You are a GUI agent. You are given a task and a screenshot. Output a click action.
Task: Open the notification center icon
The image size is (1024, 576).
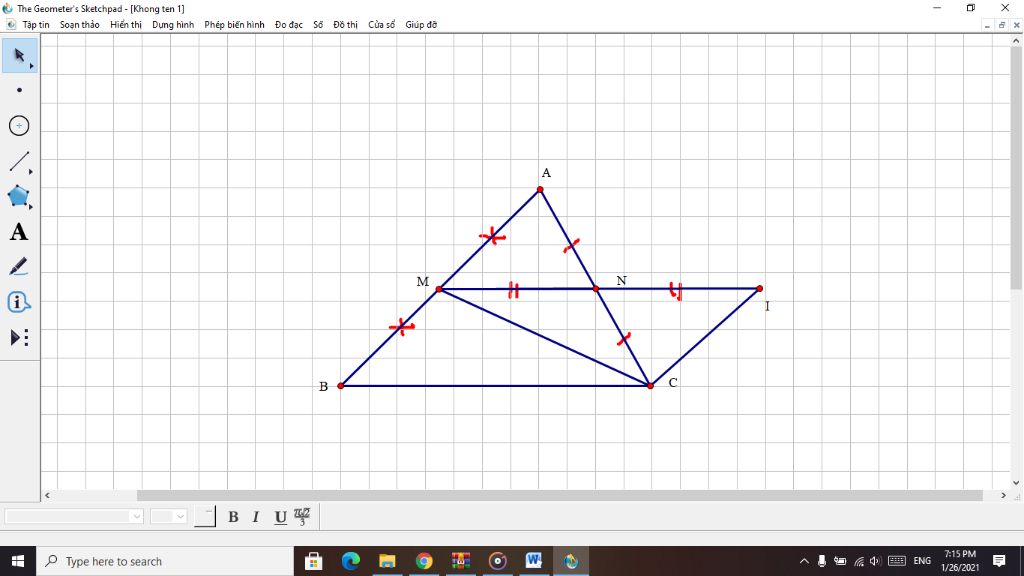click(999, 561)
